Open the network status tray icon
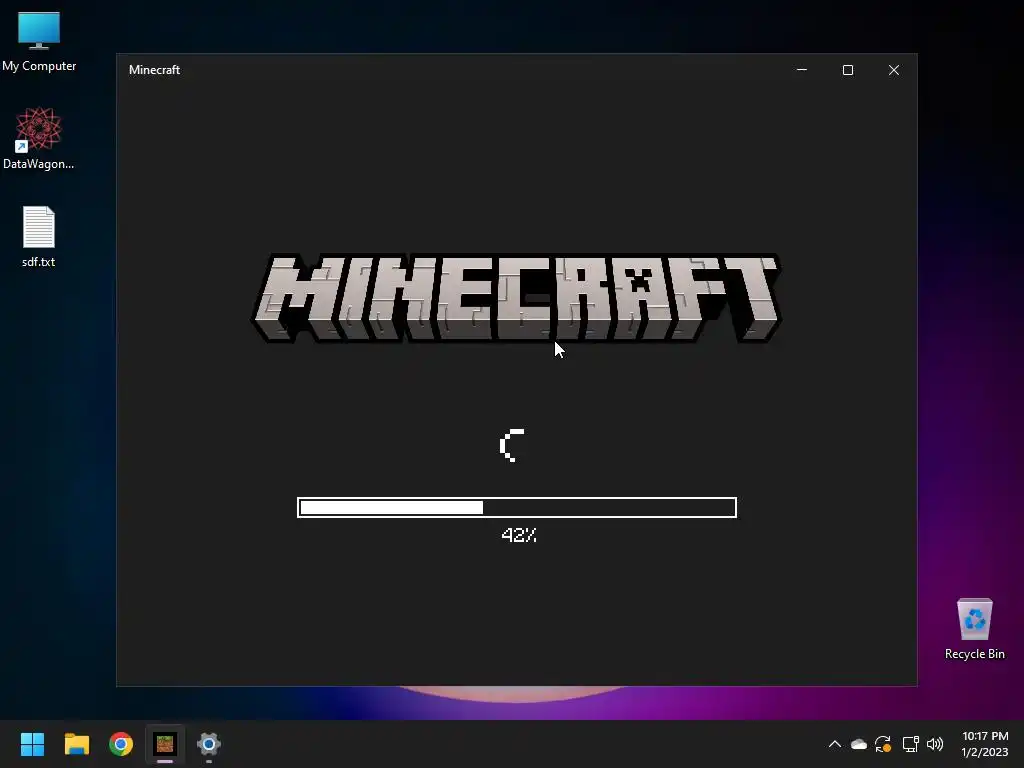This screenshot has height=768, width=1024. pos(910,744)
